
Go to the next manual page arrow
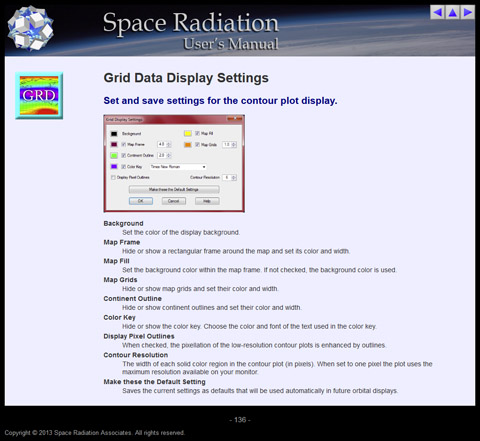[468, 12]
